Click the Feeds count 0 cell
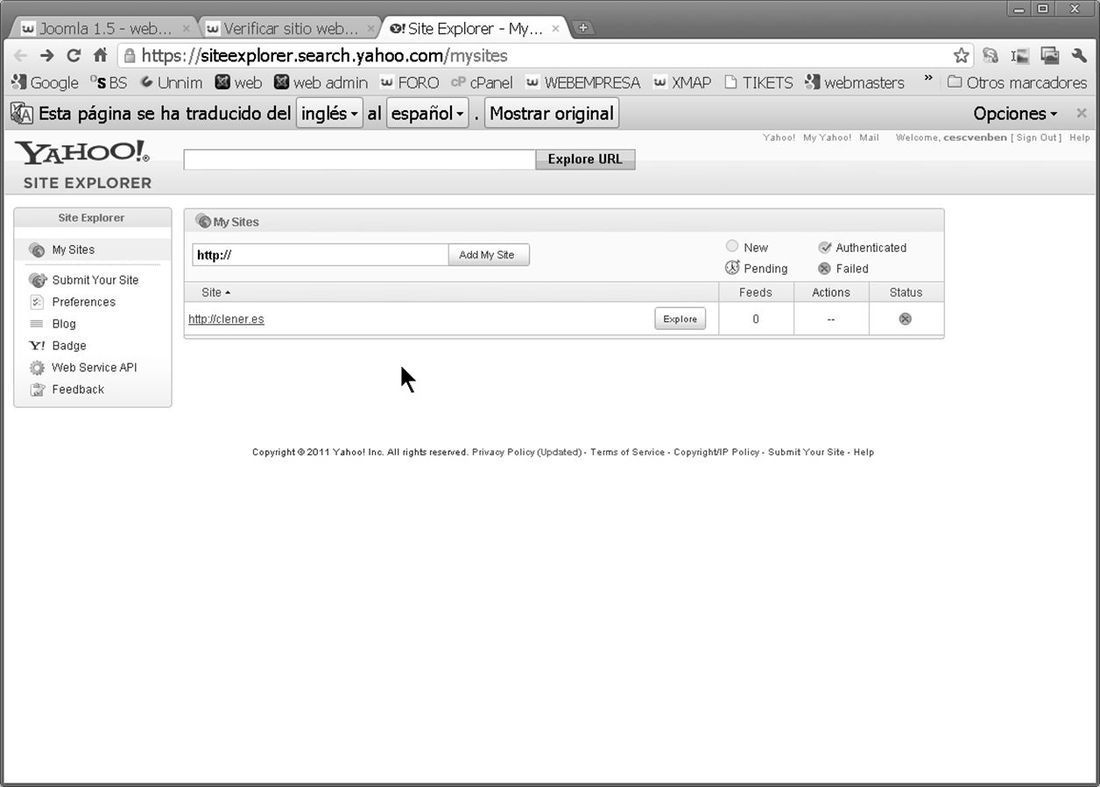The image size is (1100, 787). coord(756,319)
